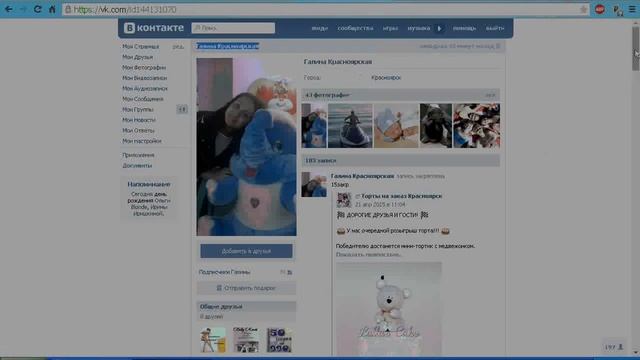Open 'Мои Друзья' in the sidebar
The image size is (640, 360).
click(138, 57)
